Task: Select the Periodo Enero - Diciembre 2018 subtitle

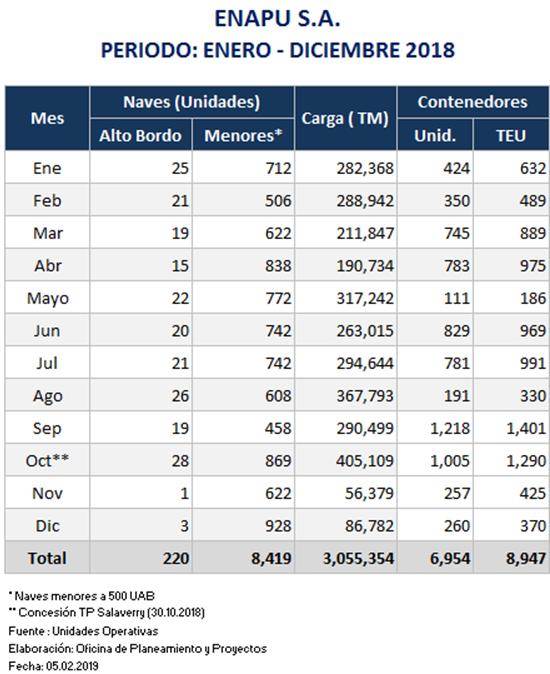Action: (x=278, y=50)
